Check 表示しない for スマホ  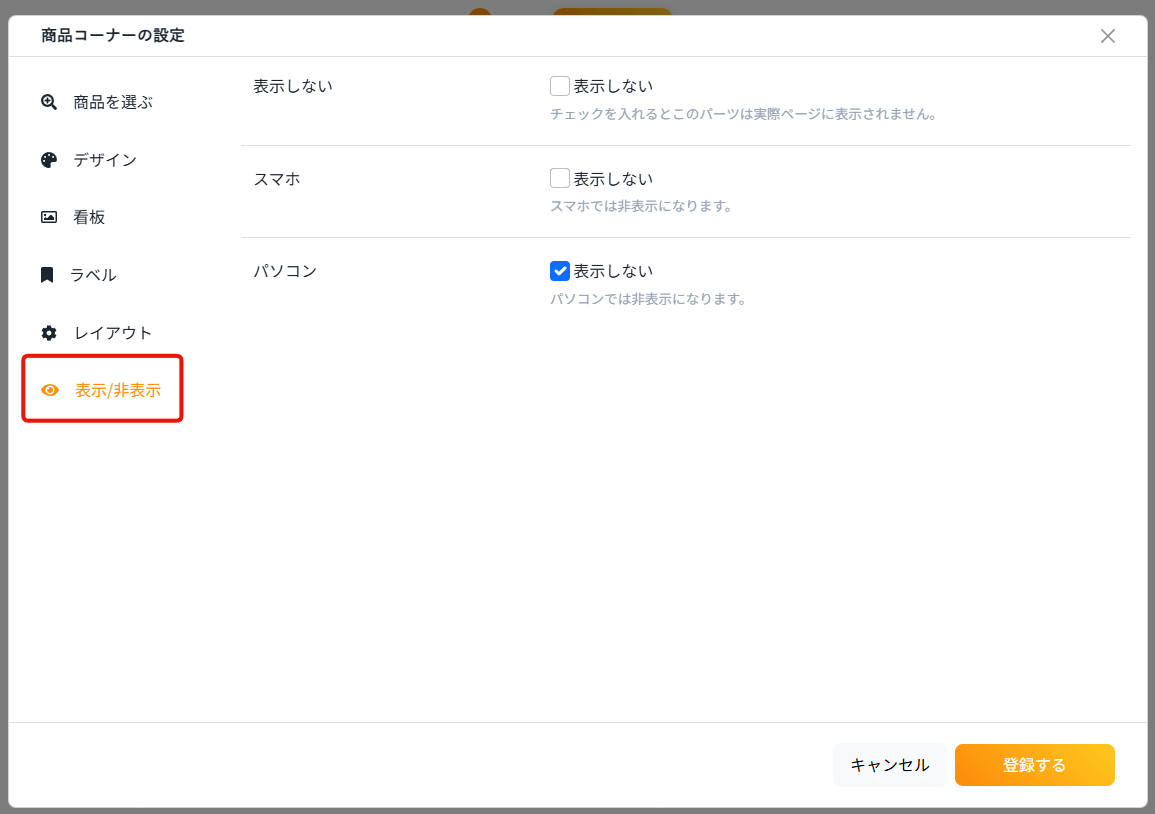click(560, 178)
